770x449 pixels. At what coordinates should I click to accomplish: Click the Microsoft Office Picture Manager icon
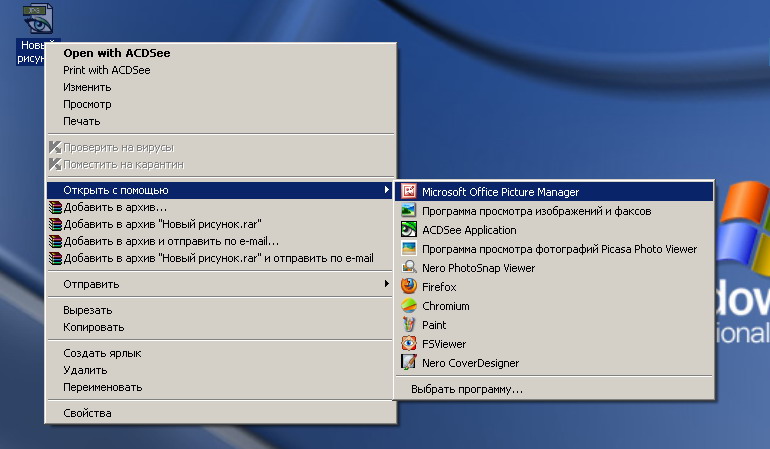tap(409, 191)
